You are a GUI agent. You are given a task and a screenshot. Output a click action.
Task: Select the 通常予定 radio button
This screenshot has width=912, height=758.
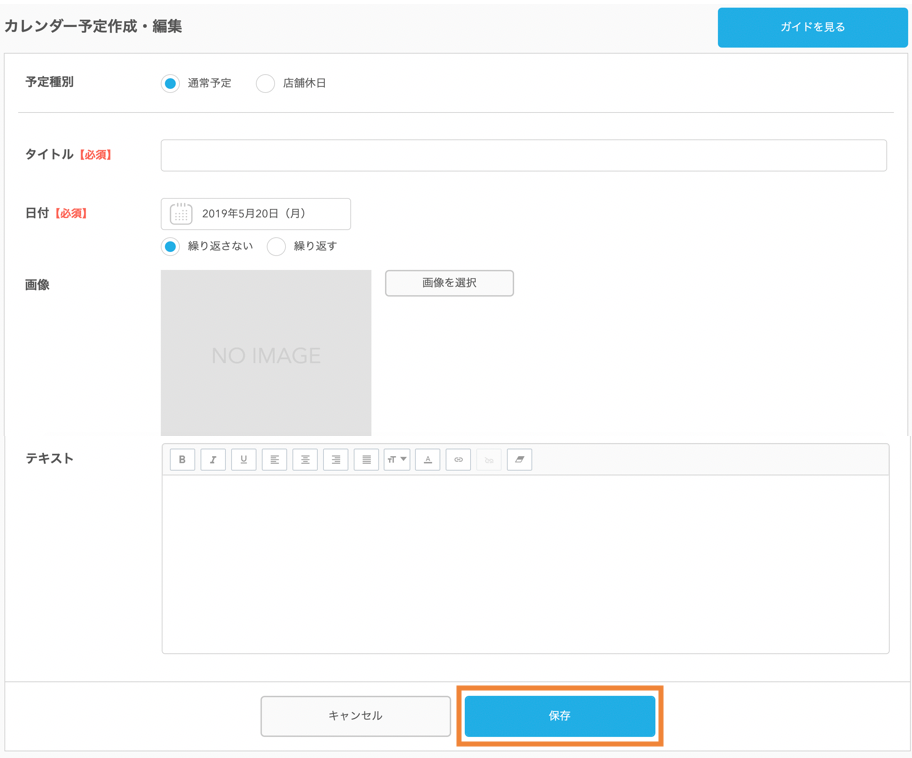click(170, 83)
